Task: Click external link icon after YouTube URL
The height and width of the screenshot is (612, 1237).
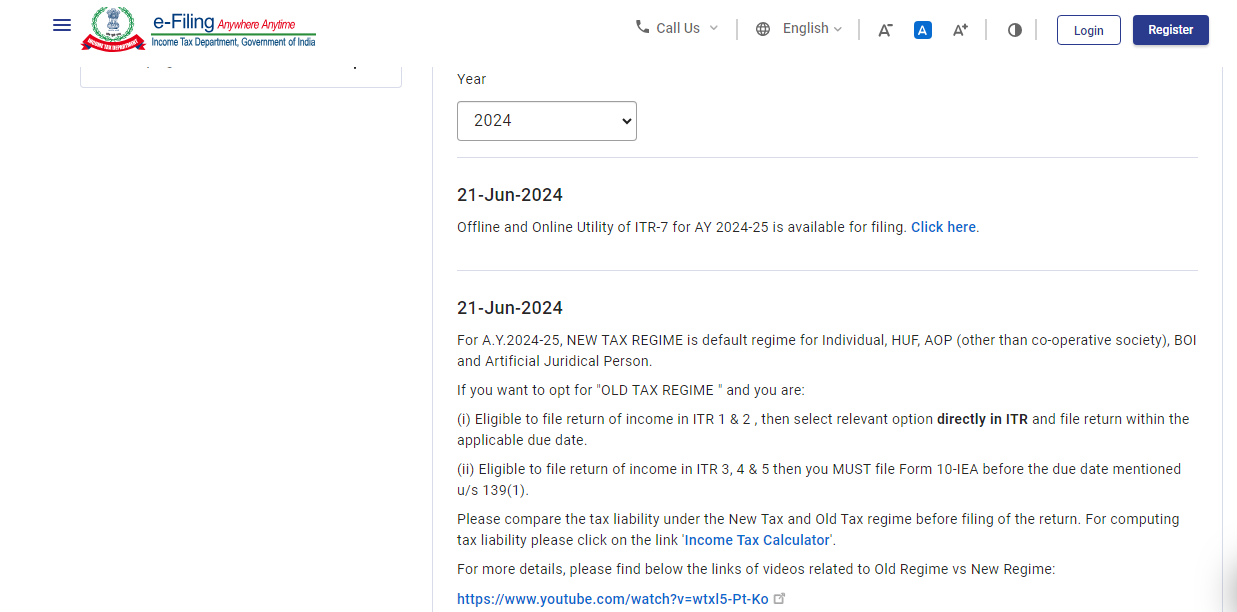Action: (780, 599)
